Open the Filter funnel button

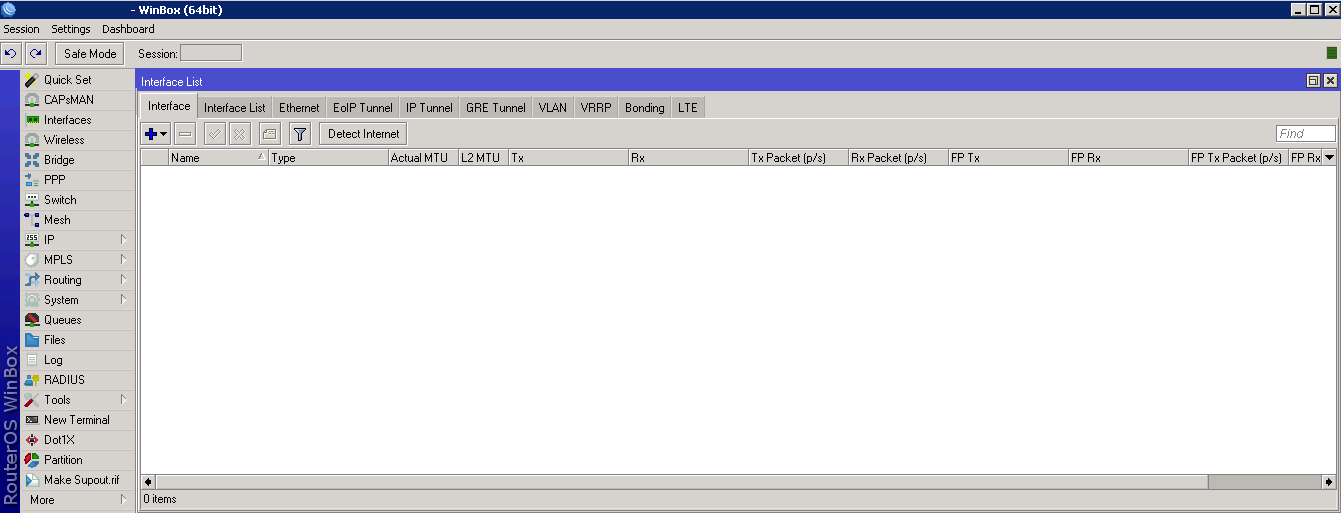coord(299,133)
